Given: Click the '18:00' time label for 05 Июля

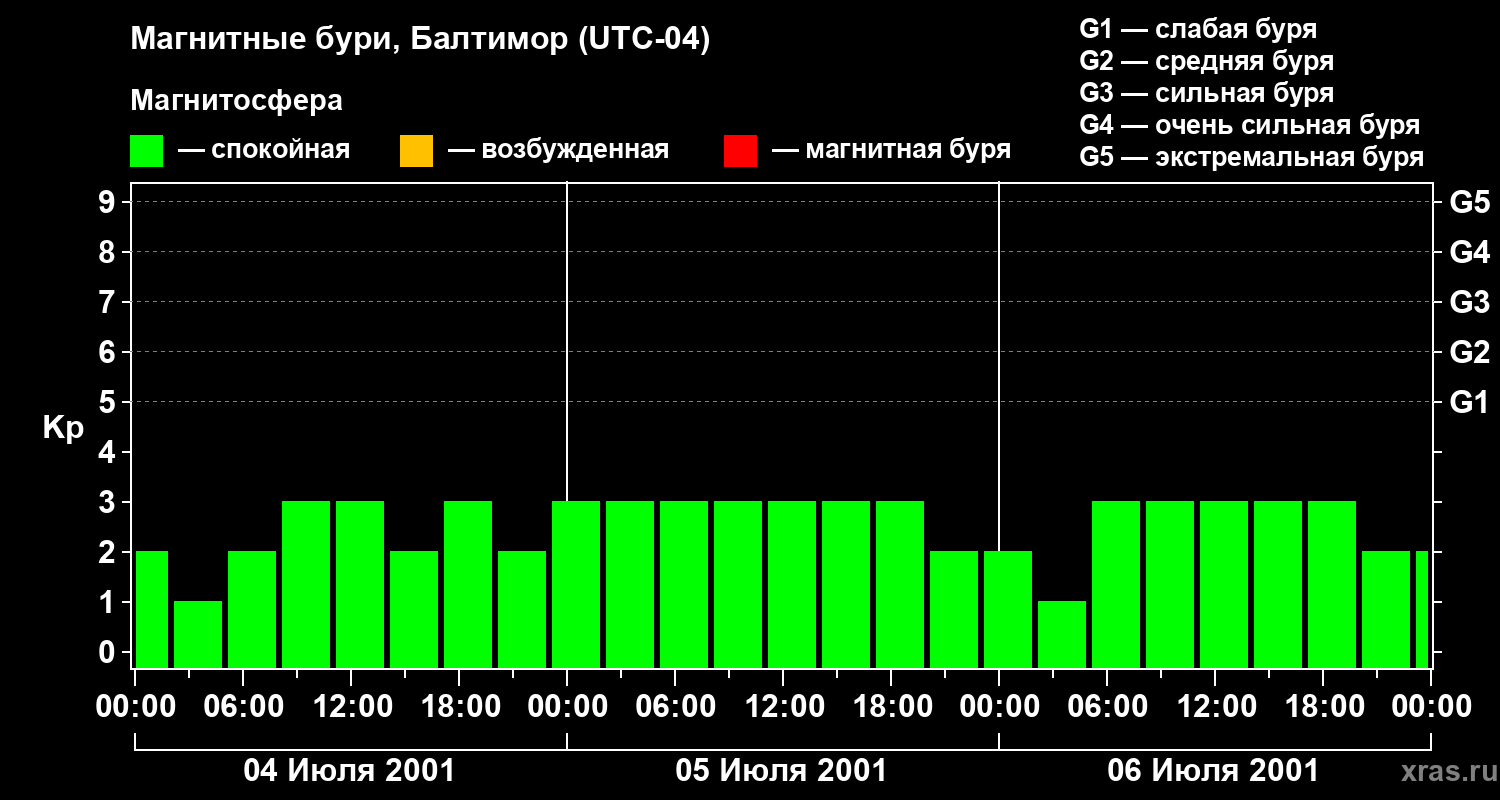Looking at the screenshot, I should pos(891,707).
